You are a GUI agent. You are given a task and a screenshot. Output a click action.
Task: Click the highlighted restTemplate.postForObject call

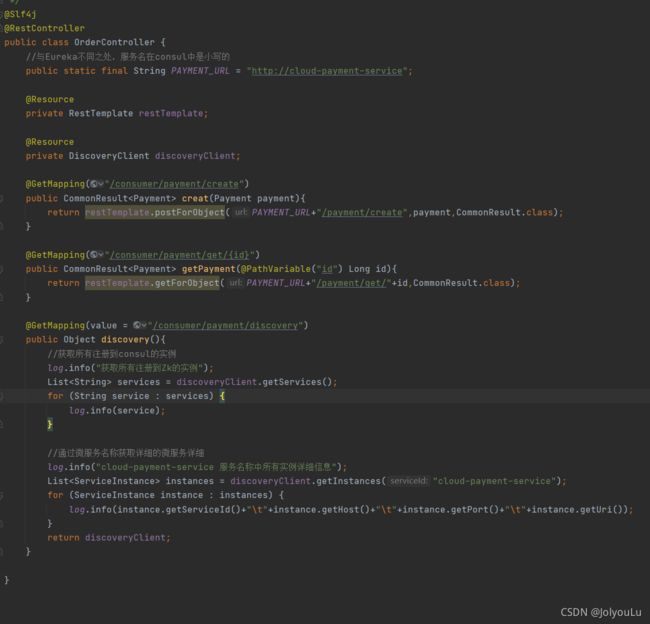pos(155,212)
